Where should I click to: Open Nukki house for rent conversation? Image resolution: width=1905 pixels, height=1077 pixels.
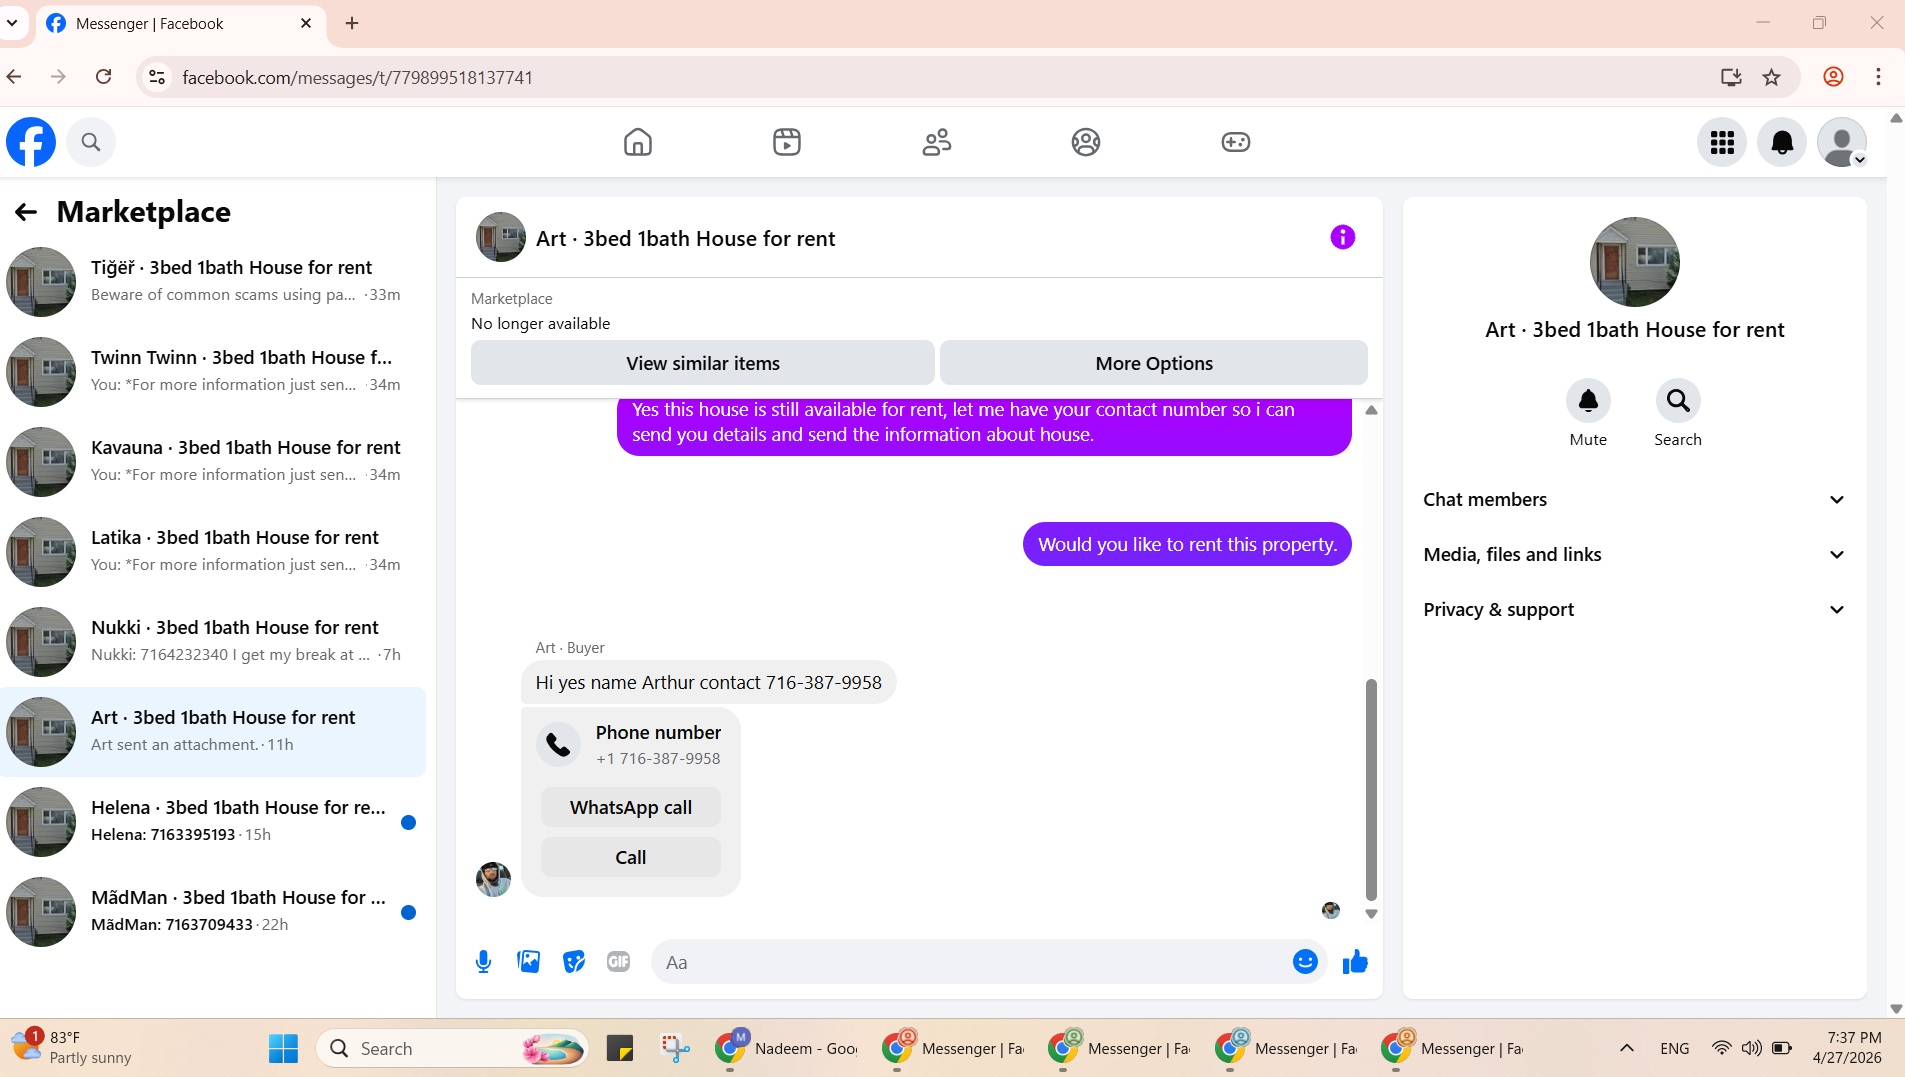point(213,642)
